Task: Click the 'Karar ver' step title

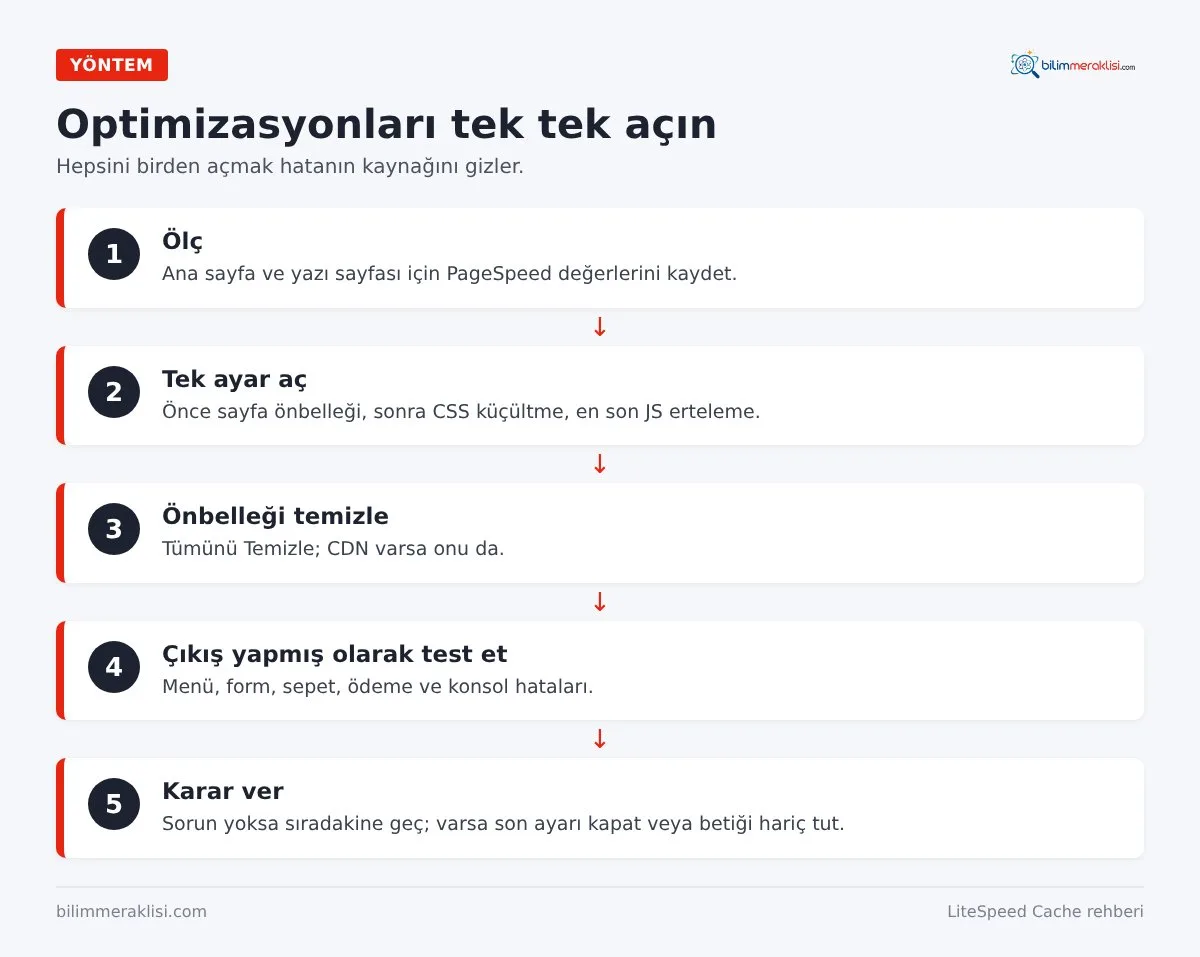Action: click(223, 791)
